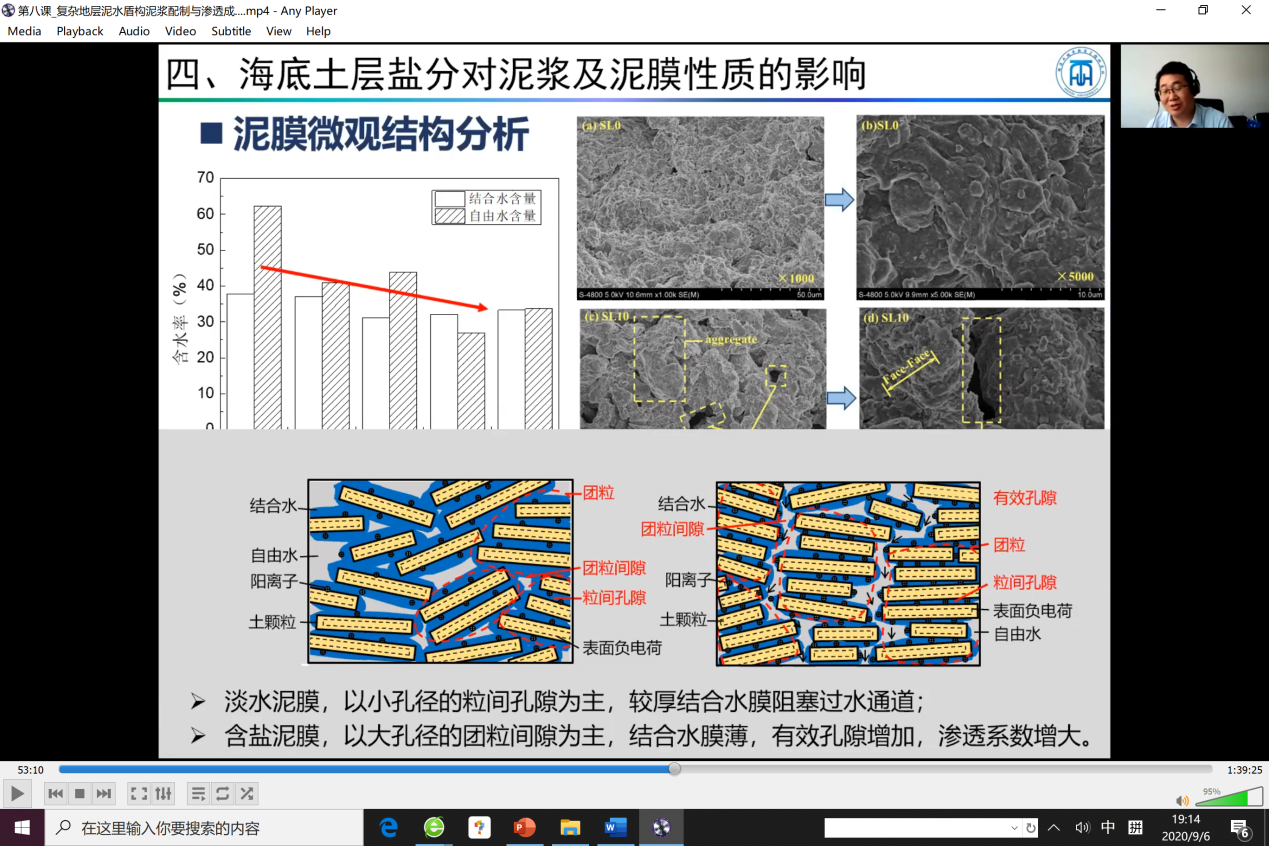Show hidden system tray icons
Viewport: 1269px width, 846px height.
1054,828
